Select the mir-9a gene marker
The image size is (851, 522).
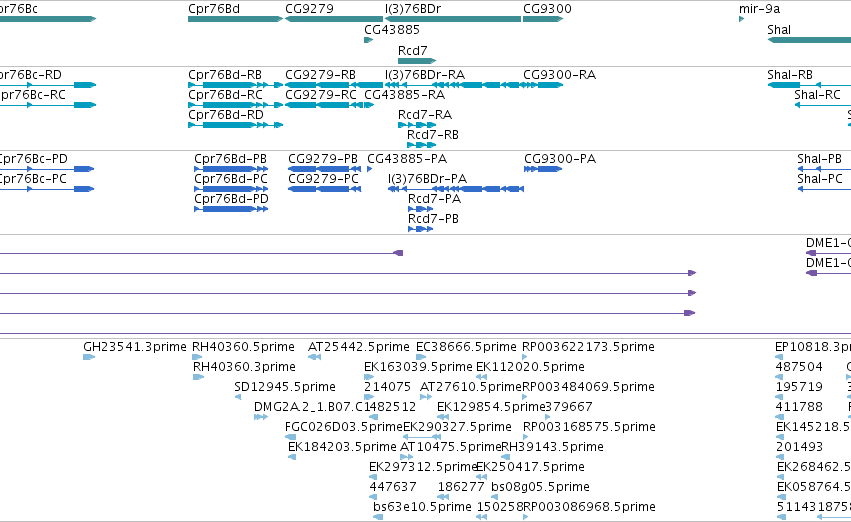tap(741, 19)
